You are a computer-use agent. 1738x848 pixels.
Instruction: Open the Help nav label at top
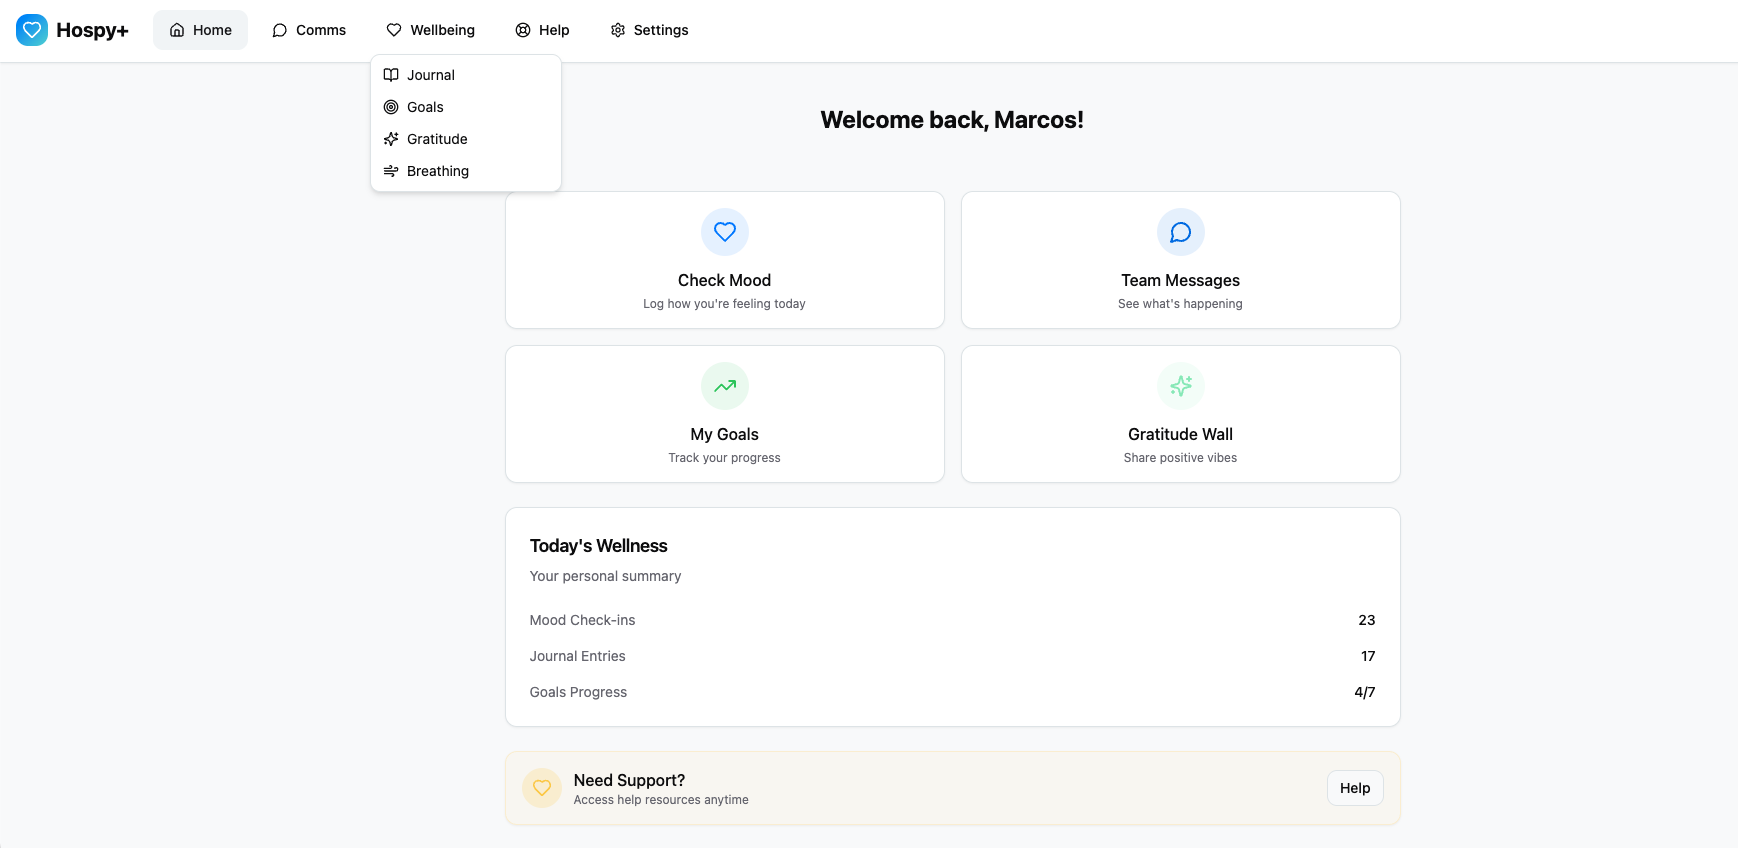(554, 30)
